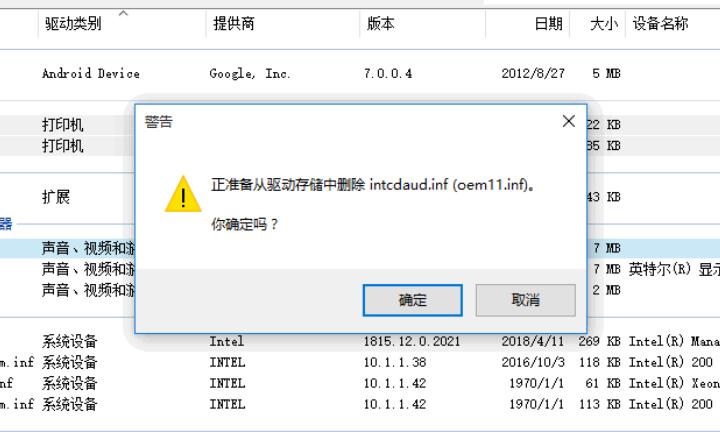Viewport: 720px width, 432px height.
Task: Sort list by 提供商 column header
Action: (283, 23)
